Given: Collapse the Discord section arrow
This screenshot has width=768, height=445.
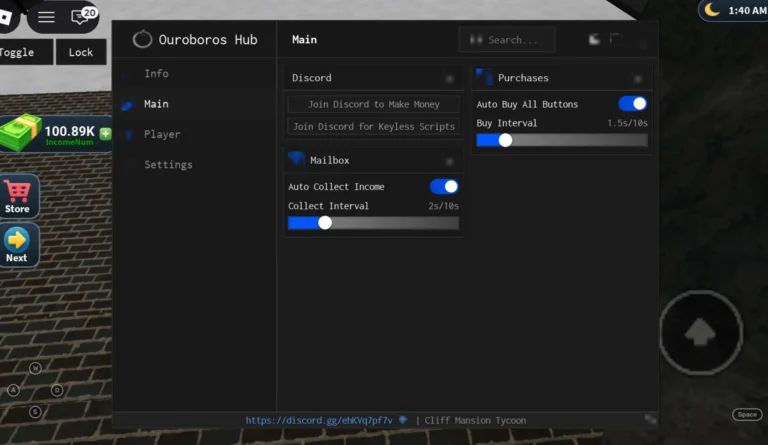Looking at the screenshot, I should point(449,79).
